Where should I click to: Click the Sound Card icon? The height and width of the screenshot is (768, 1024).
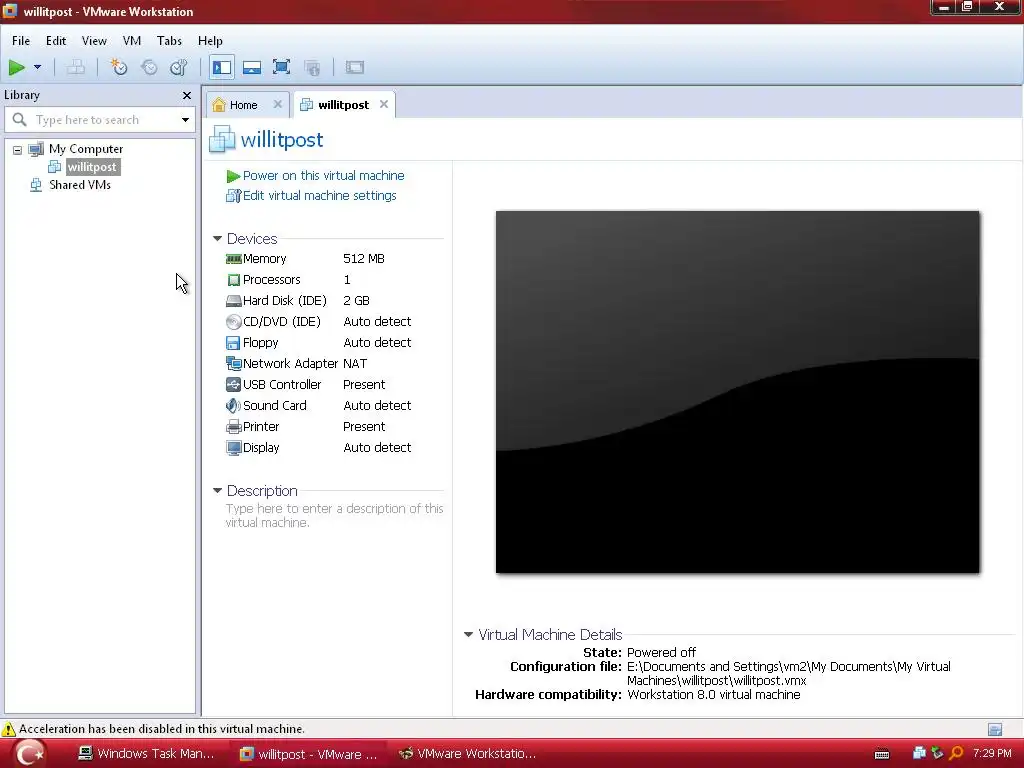(x=233, y=406)
